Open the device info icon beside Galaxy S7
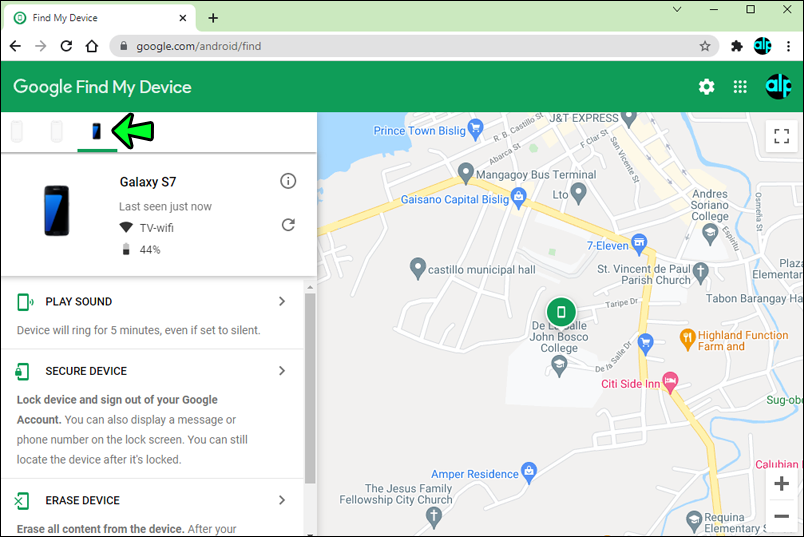 click(288, 181)
